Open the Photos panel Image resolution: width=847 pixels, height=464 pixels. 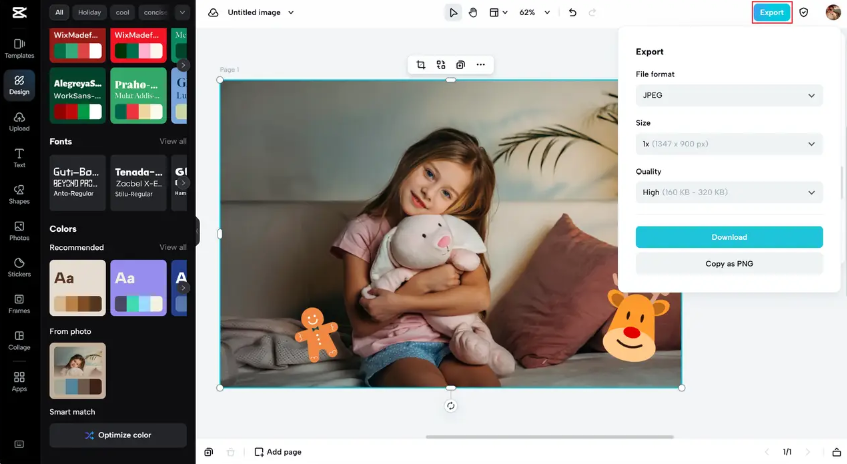[19, 231]
